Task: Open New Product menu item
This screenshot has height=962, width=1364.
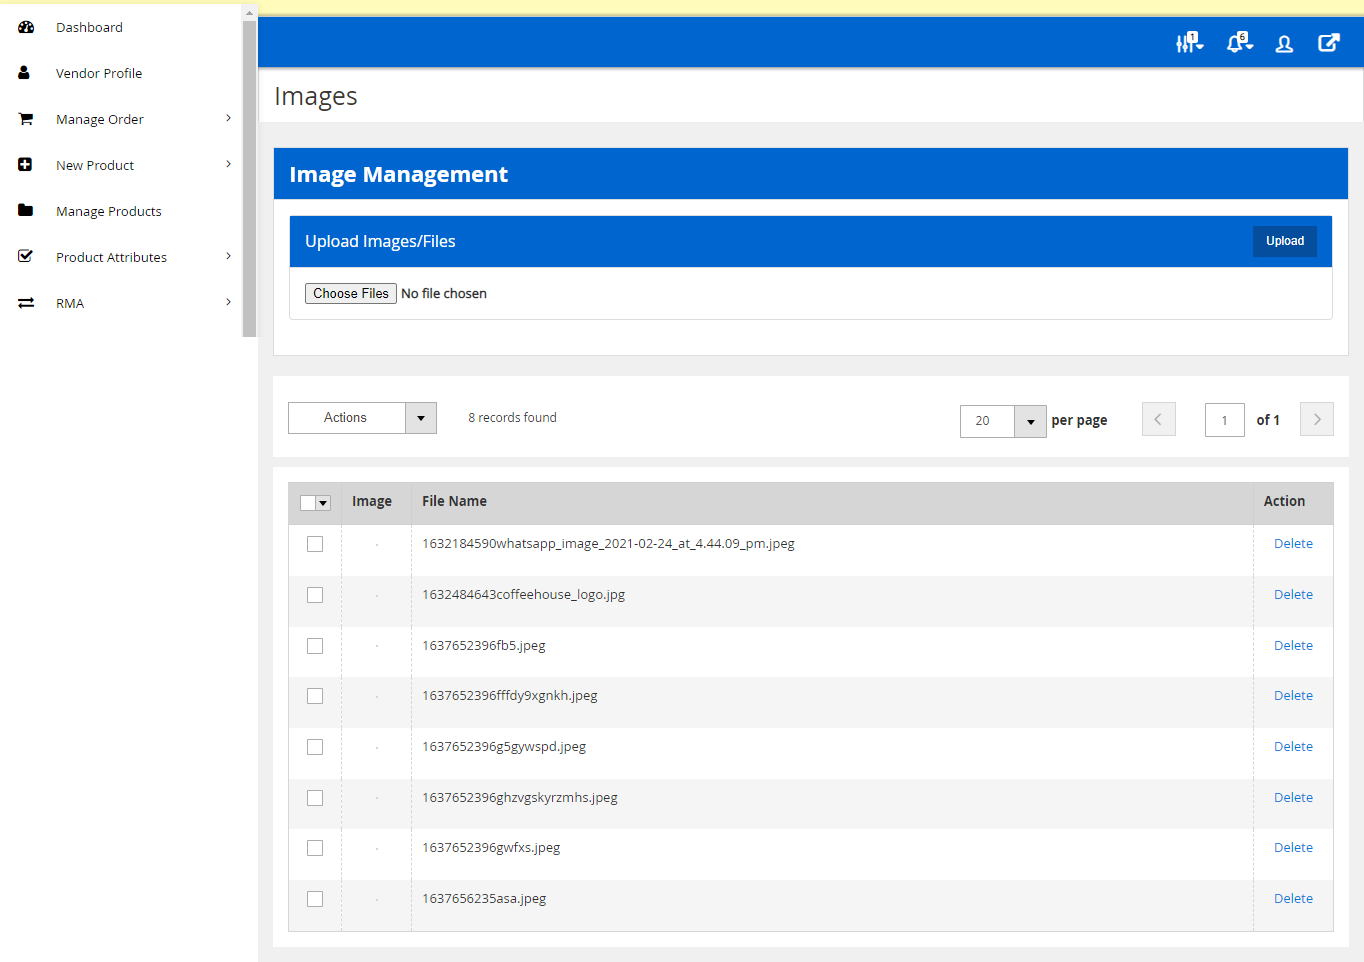Action: [x=95, y=165]
